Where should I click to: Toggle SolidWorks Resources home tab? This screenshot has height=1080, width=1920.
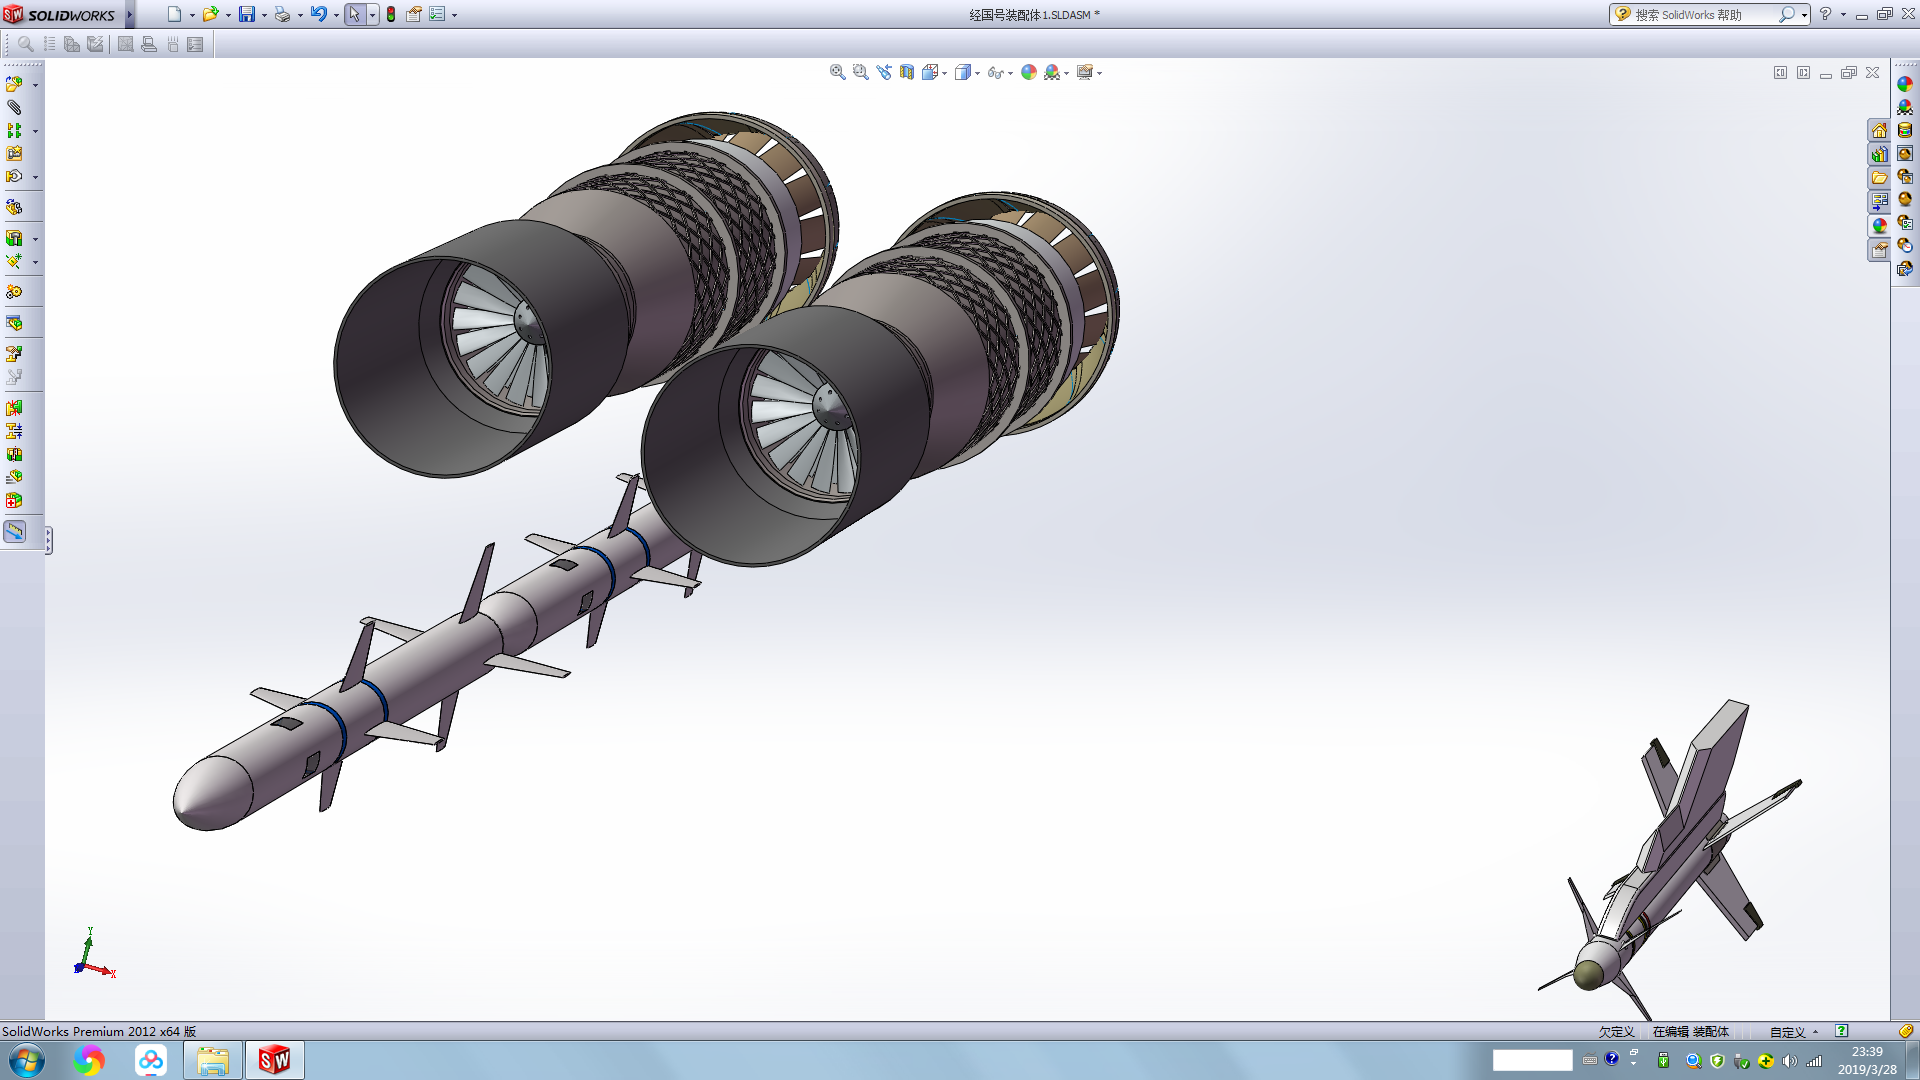coord(1879,131)
